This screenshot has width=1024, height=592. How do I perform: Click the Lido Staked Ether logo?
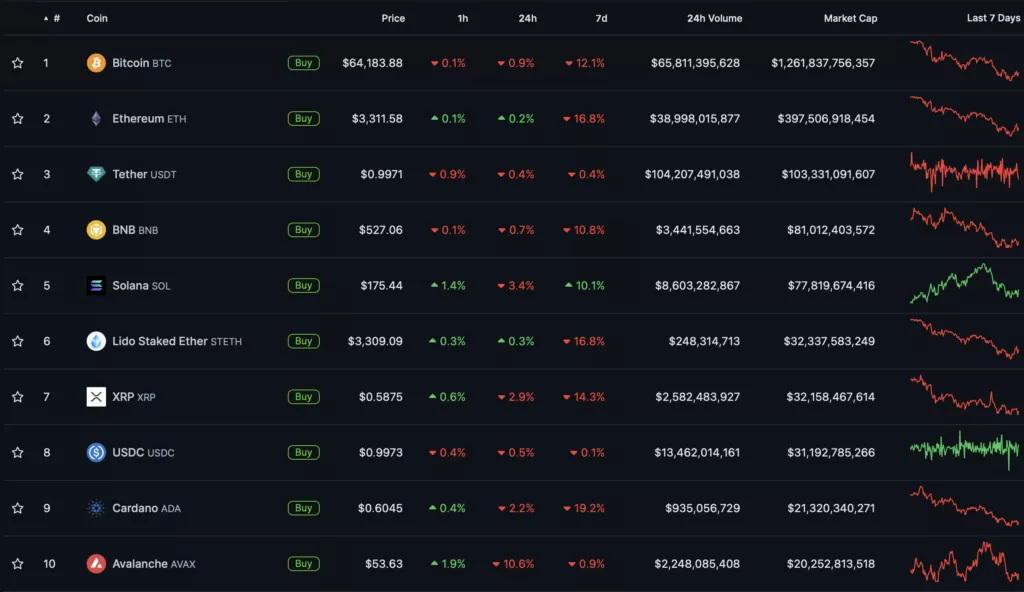tap(96, 341)
